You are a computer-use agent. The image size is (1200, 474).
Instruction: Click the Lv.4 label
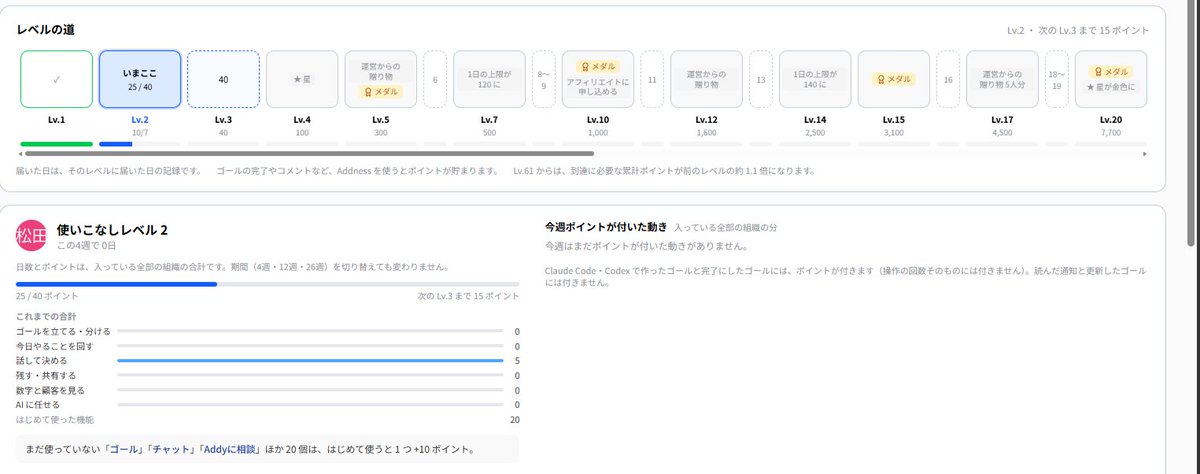click(303, 119)
